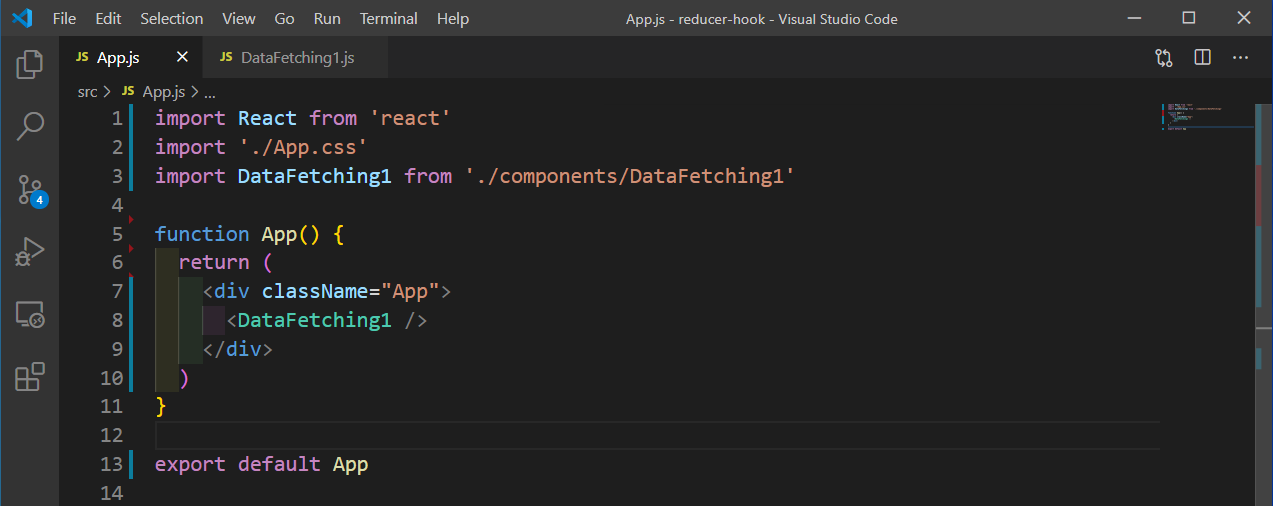Close the Visual Studio Code window
Image resolution: width=1273 pixels, height=506 pixels.
click(x=1243, y=18)
